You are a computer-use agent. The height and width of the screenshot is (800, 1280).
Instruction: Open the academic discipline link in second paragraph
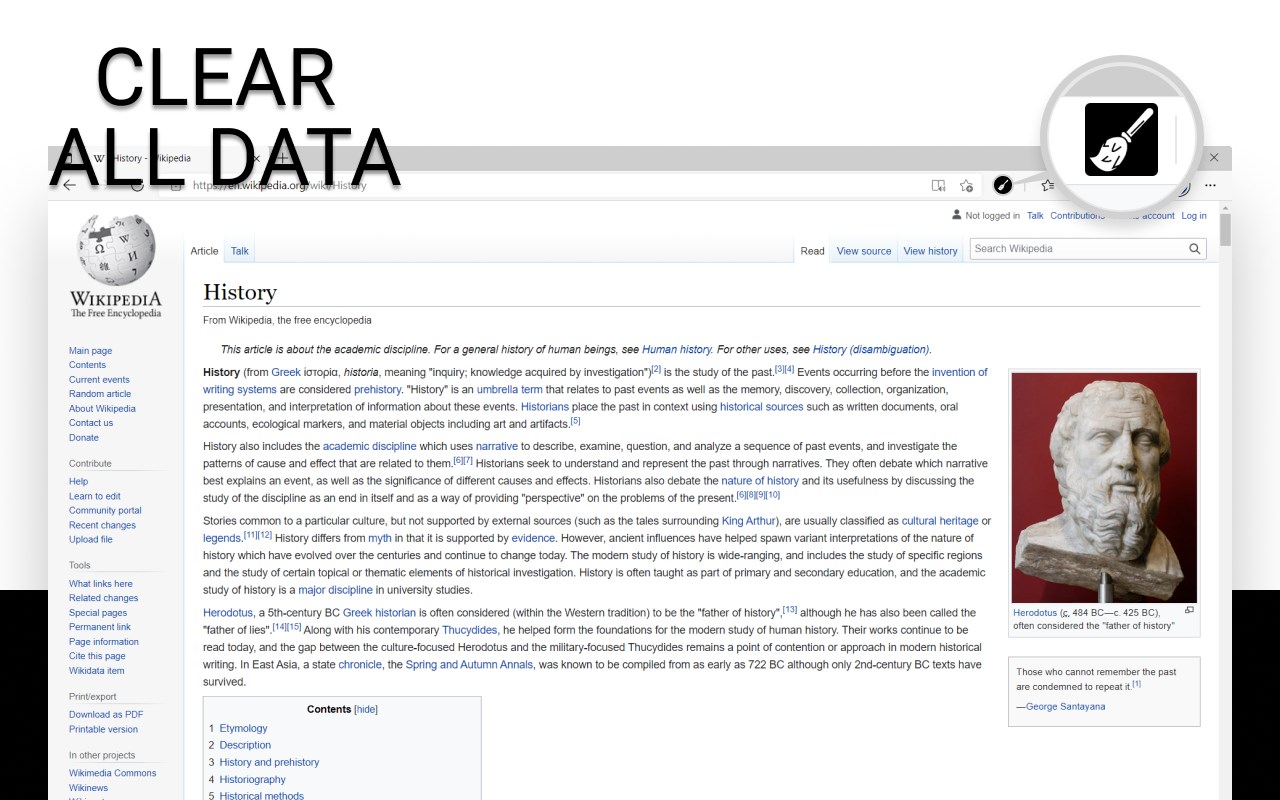click(x=369, y=446)
